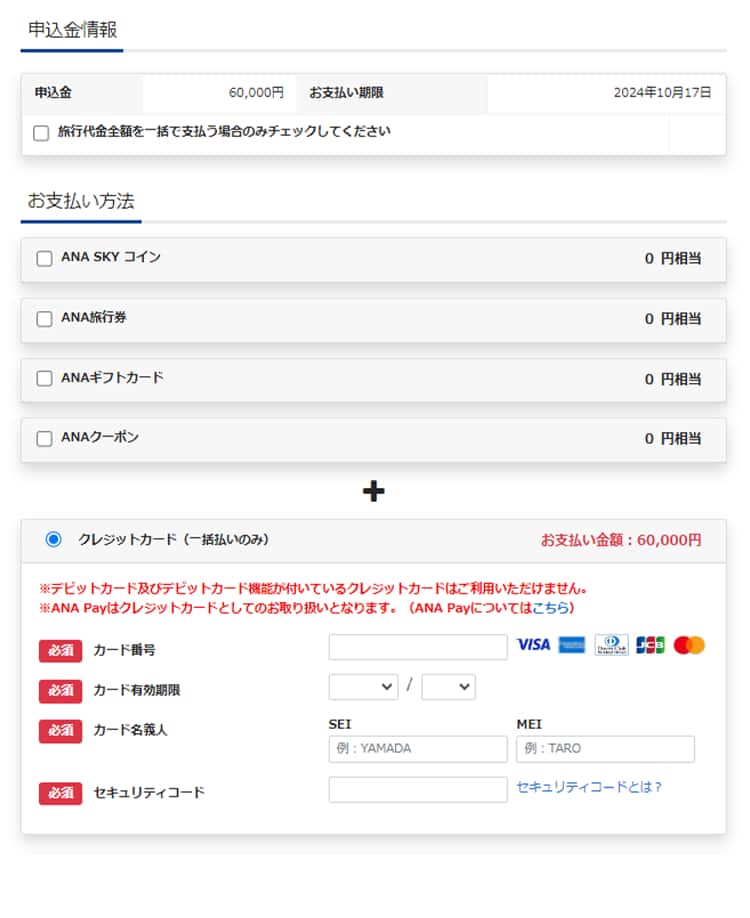The image size is (750, 918).
Task: Tick the ANA旅行券 checkbox
Action: pyautogui.click(x=44, y=319)
